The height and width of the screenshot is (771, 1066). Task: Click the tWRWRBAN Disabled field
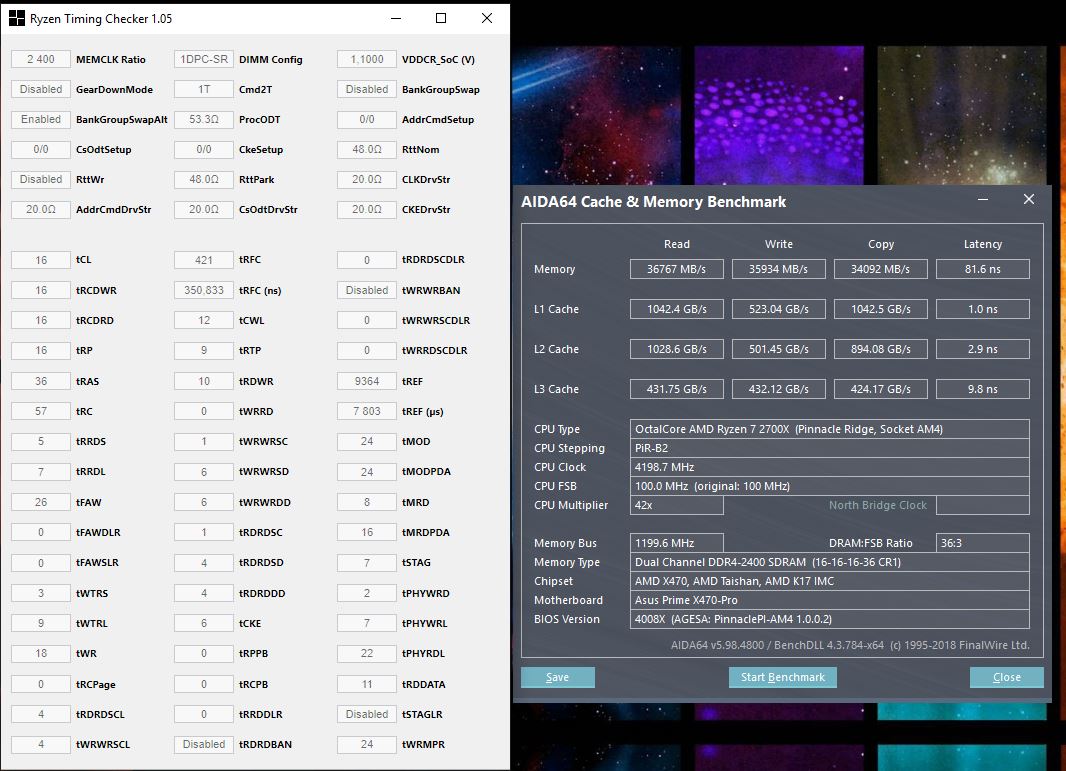(x=366, y=290)
